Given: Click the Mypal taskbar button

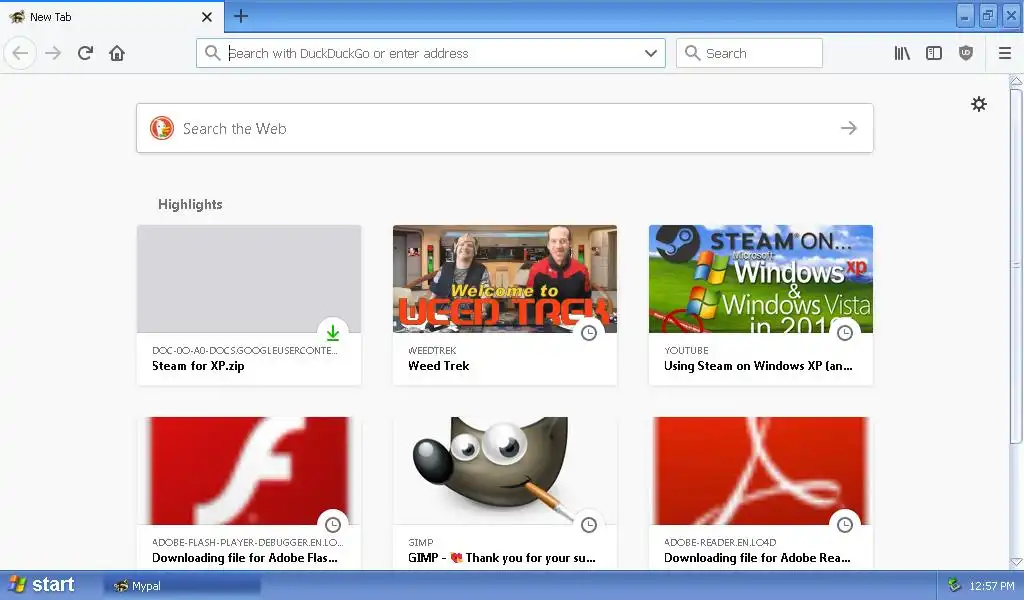Looking at the screenshot, I should 182,586.
